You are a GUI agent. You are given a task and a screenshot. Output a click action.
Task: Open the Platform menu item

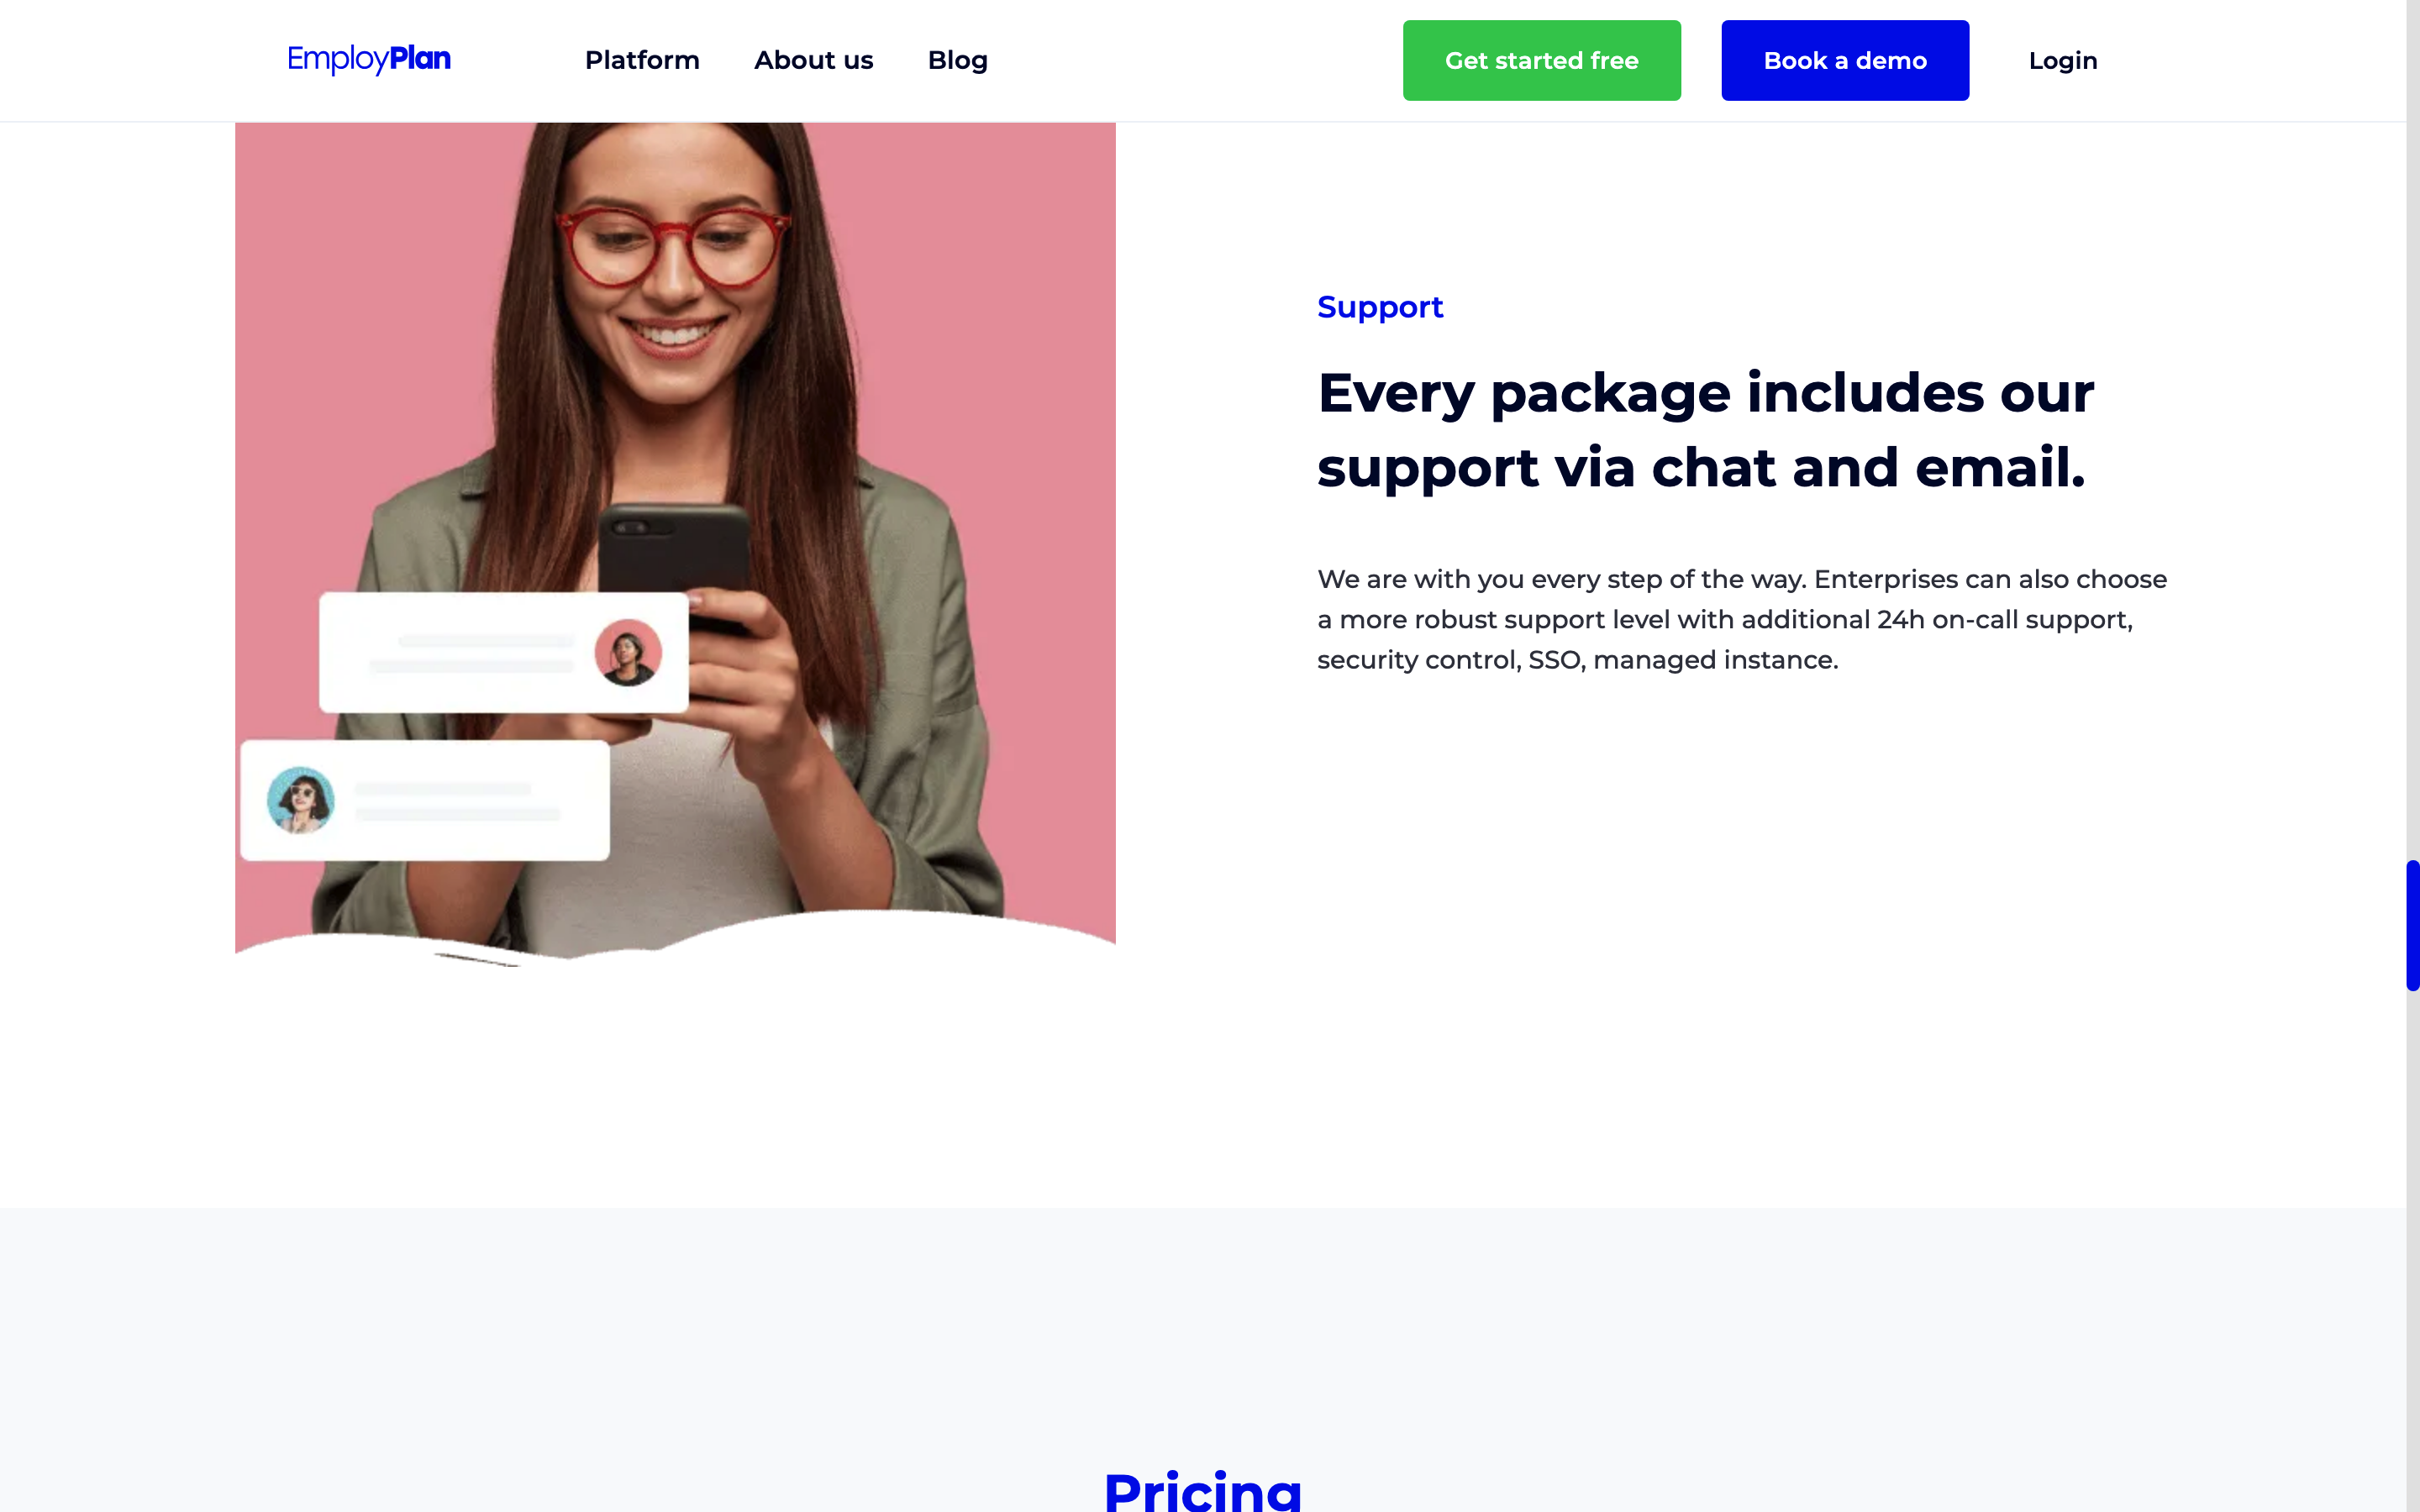(642, 60)
